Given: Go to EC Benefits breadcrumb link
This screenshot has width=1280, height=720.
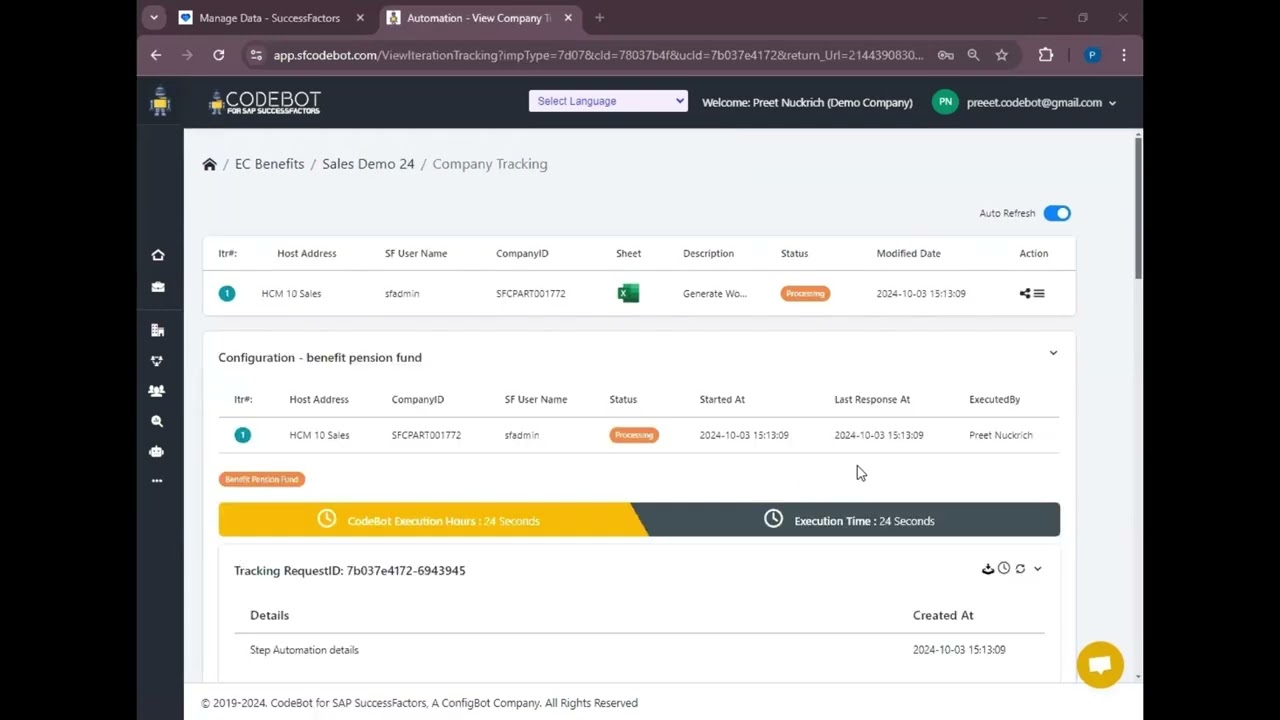Looking at the screenshot, I should 269,164.
